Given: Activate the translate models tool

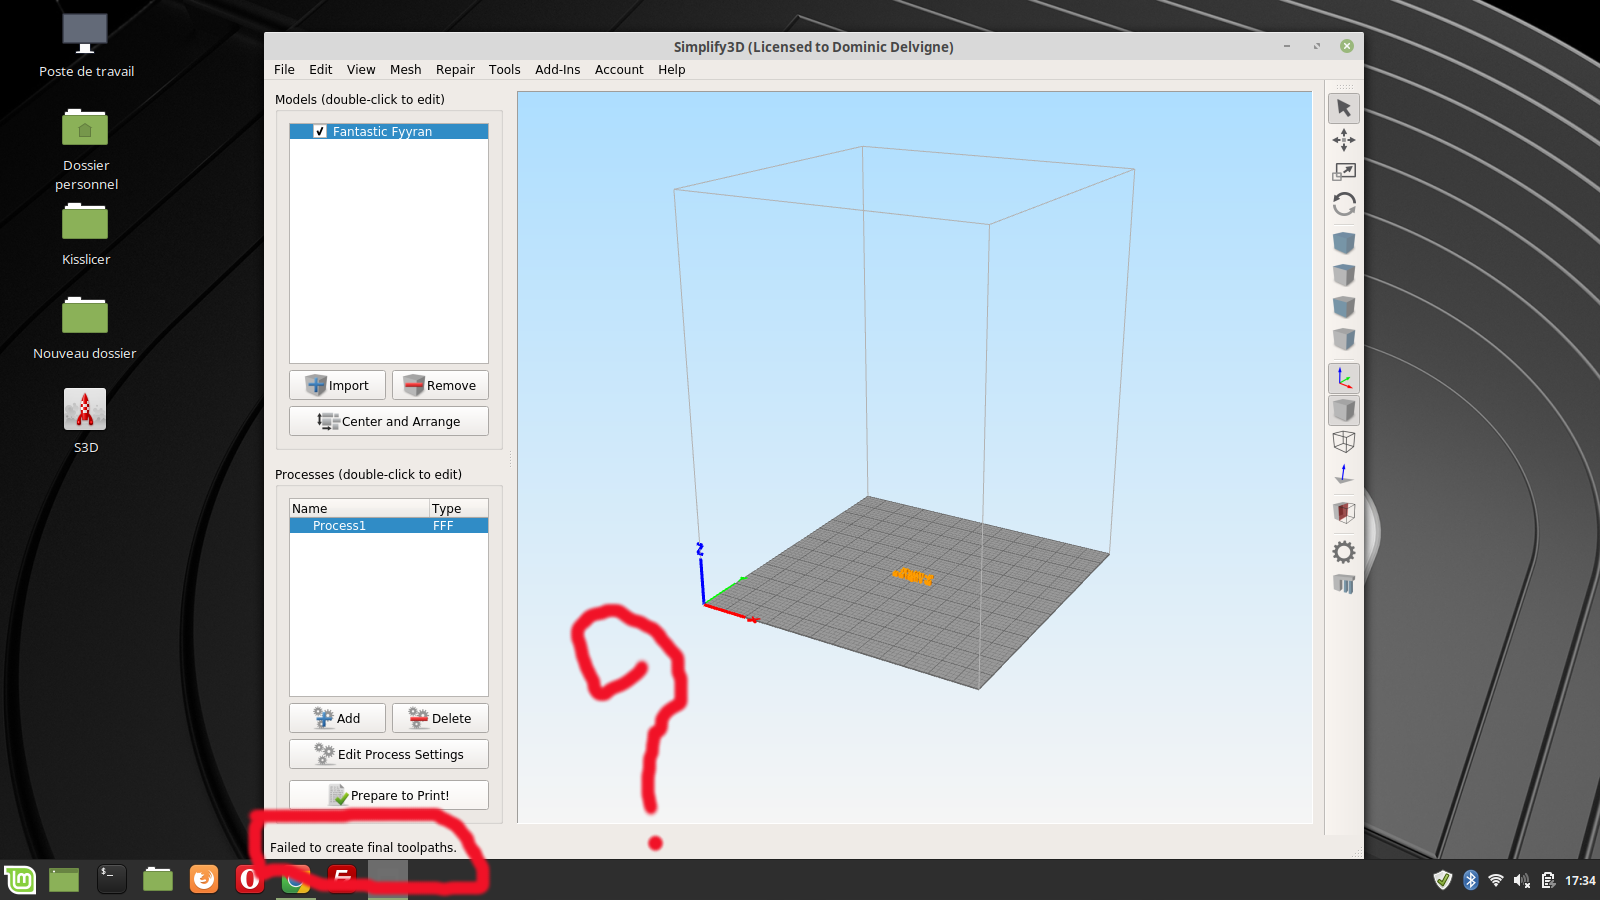Looking at the screenshot, I should 1344,140.
